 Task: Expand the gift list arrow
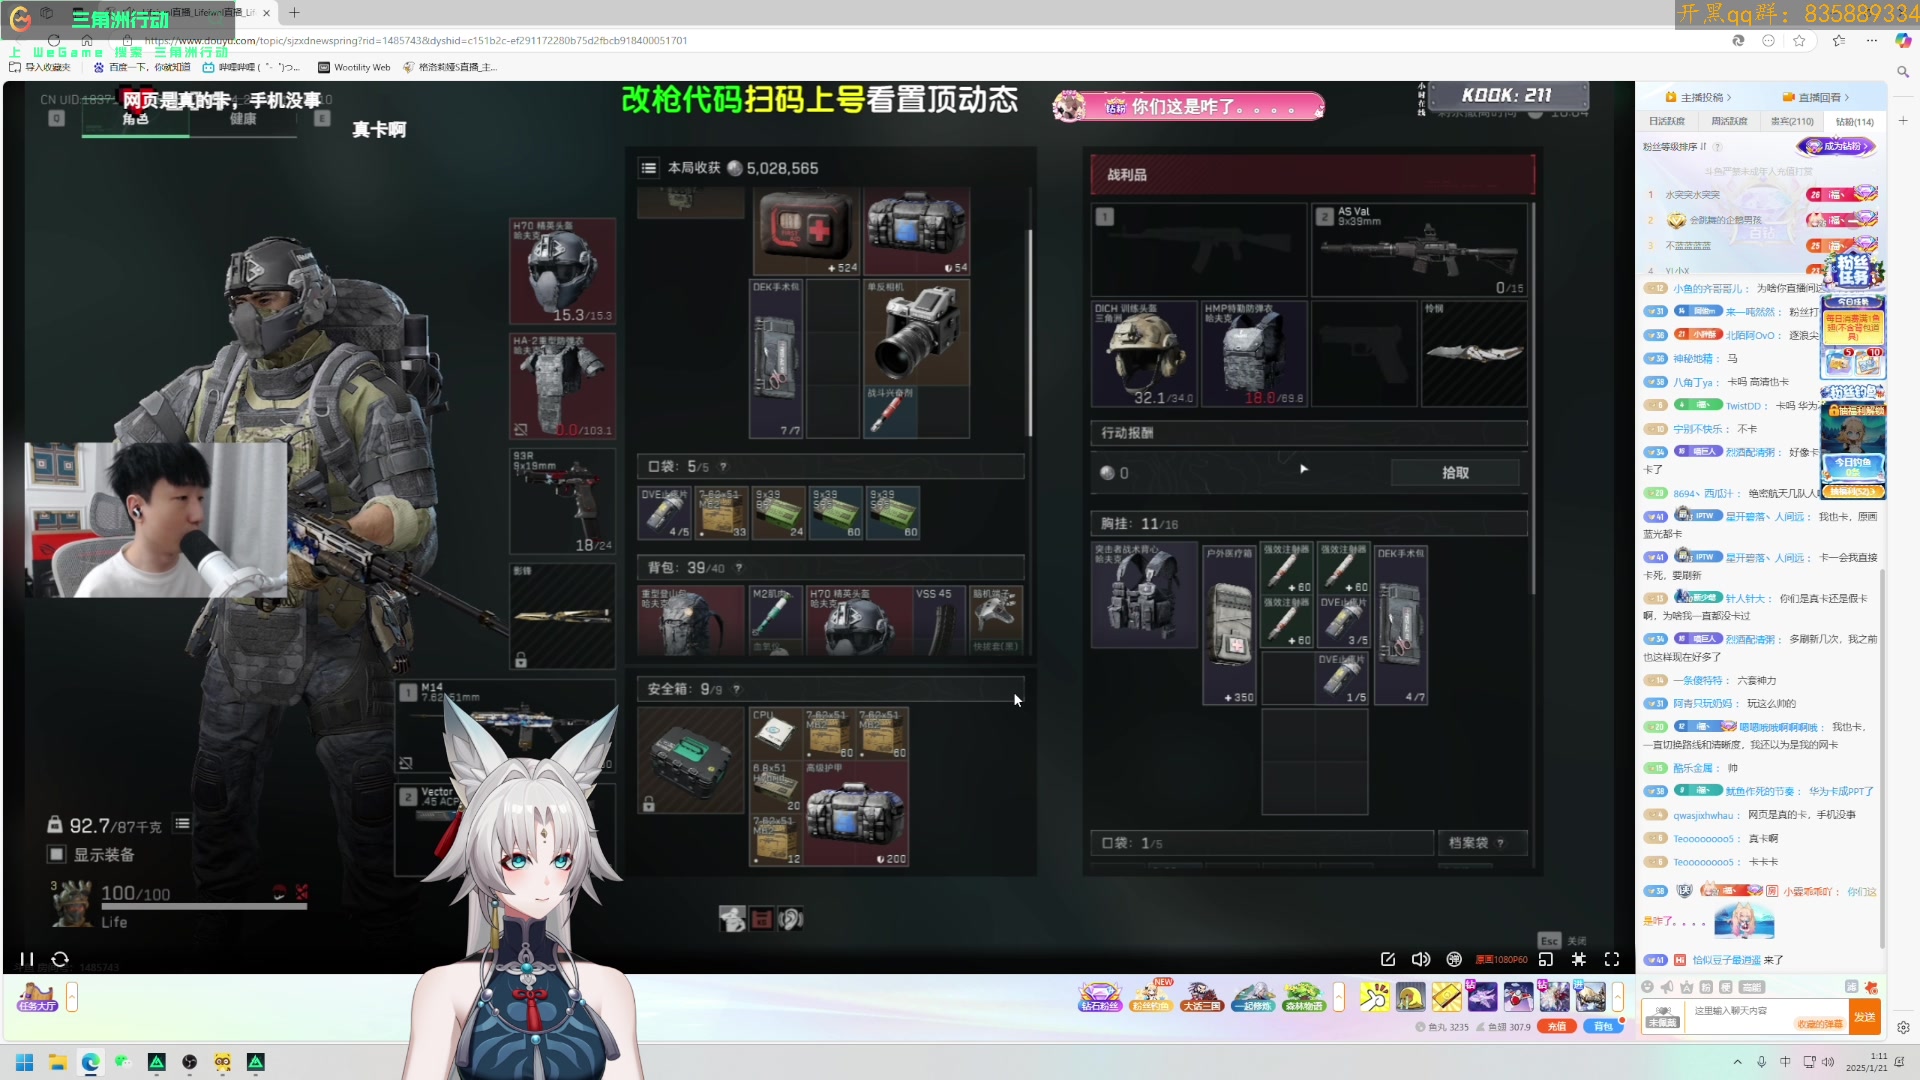pyautogui.click(x=1618, y=996)
